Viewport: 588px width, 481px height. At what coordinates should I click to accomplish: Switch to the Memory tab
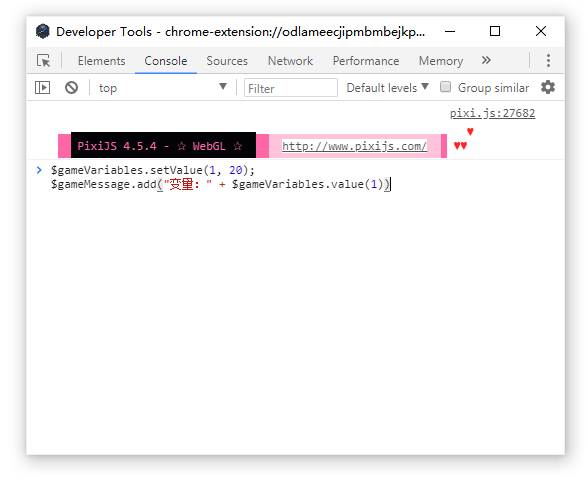point(441,61)
